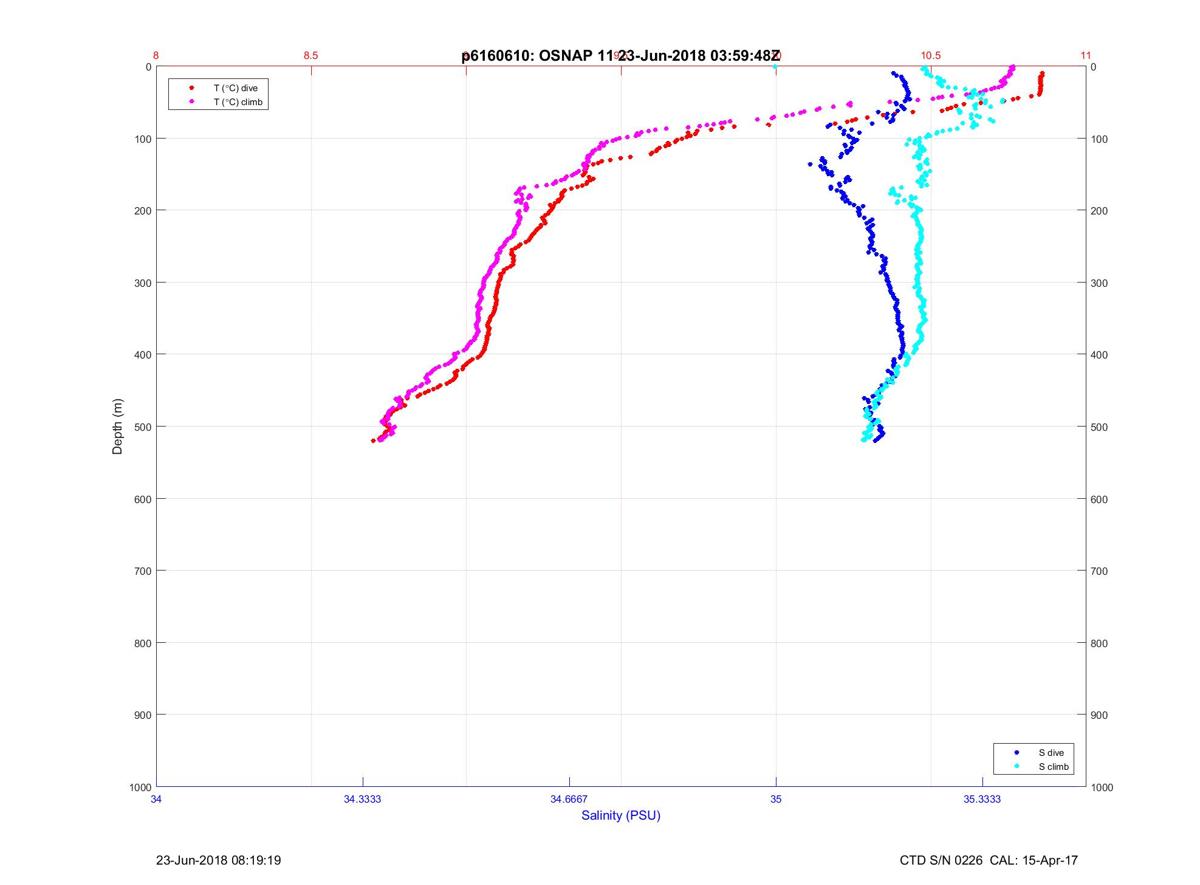Click left depth axis tick label 200
Screen dimensions: 1200x885
coord(142,211)
